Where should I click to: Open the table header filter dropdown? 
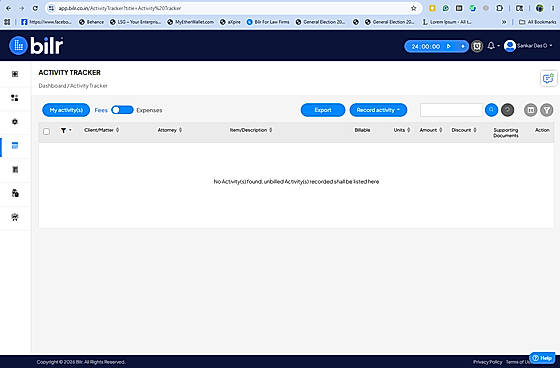(x=66, y=130)
